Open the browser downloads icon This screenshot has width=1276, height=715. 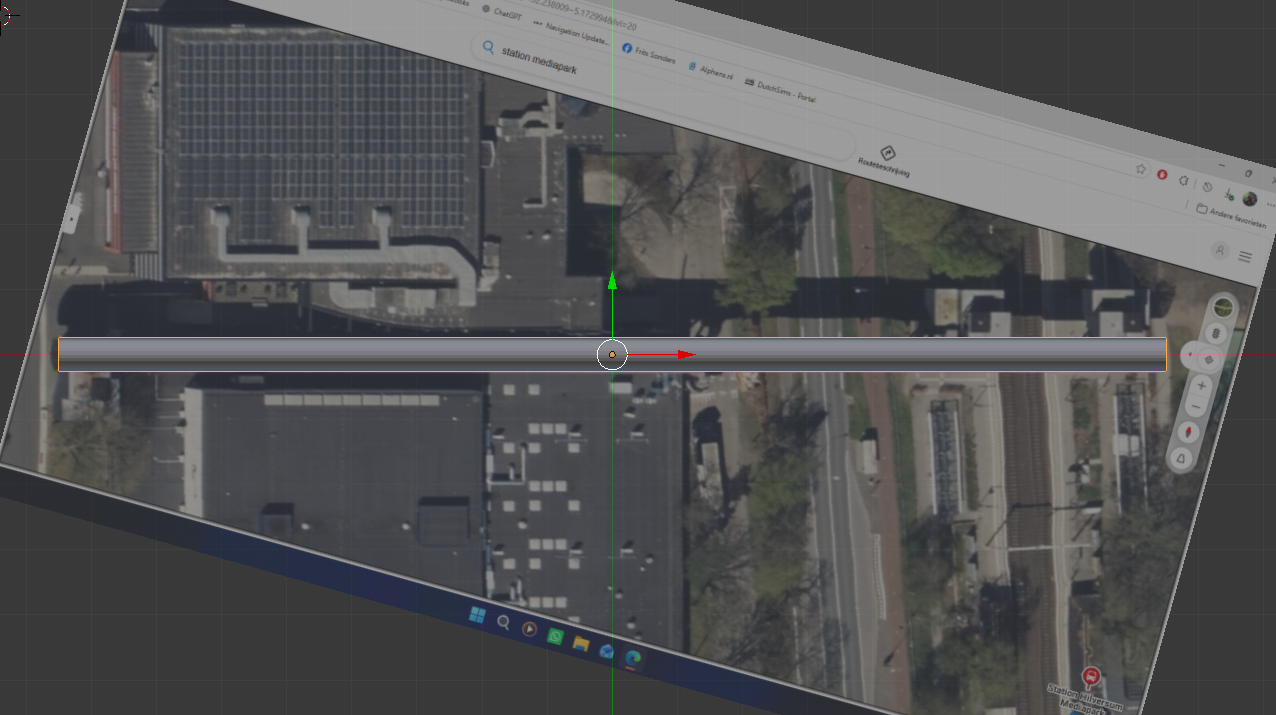1229,194
